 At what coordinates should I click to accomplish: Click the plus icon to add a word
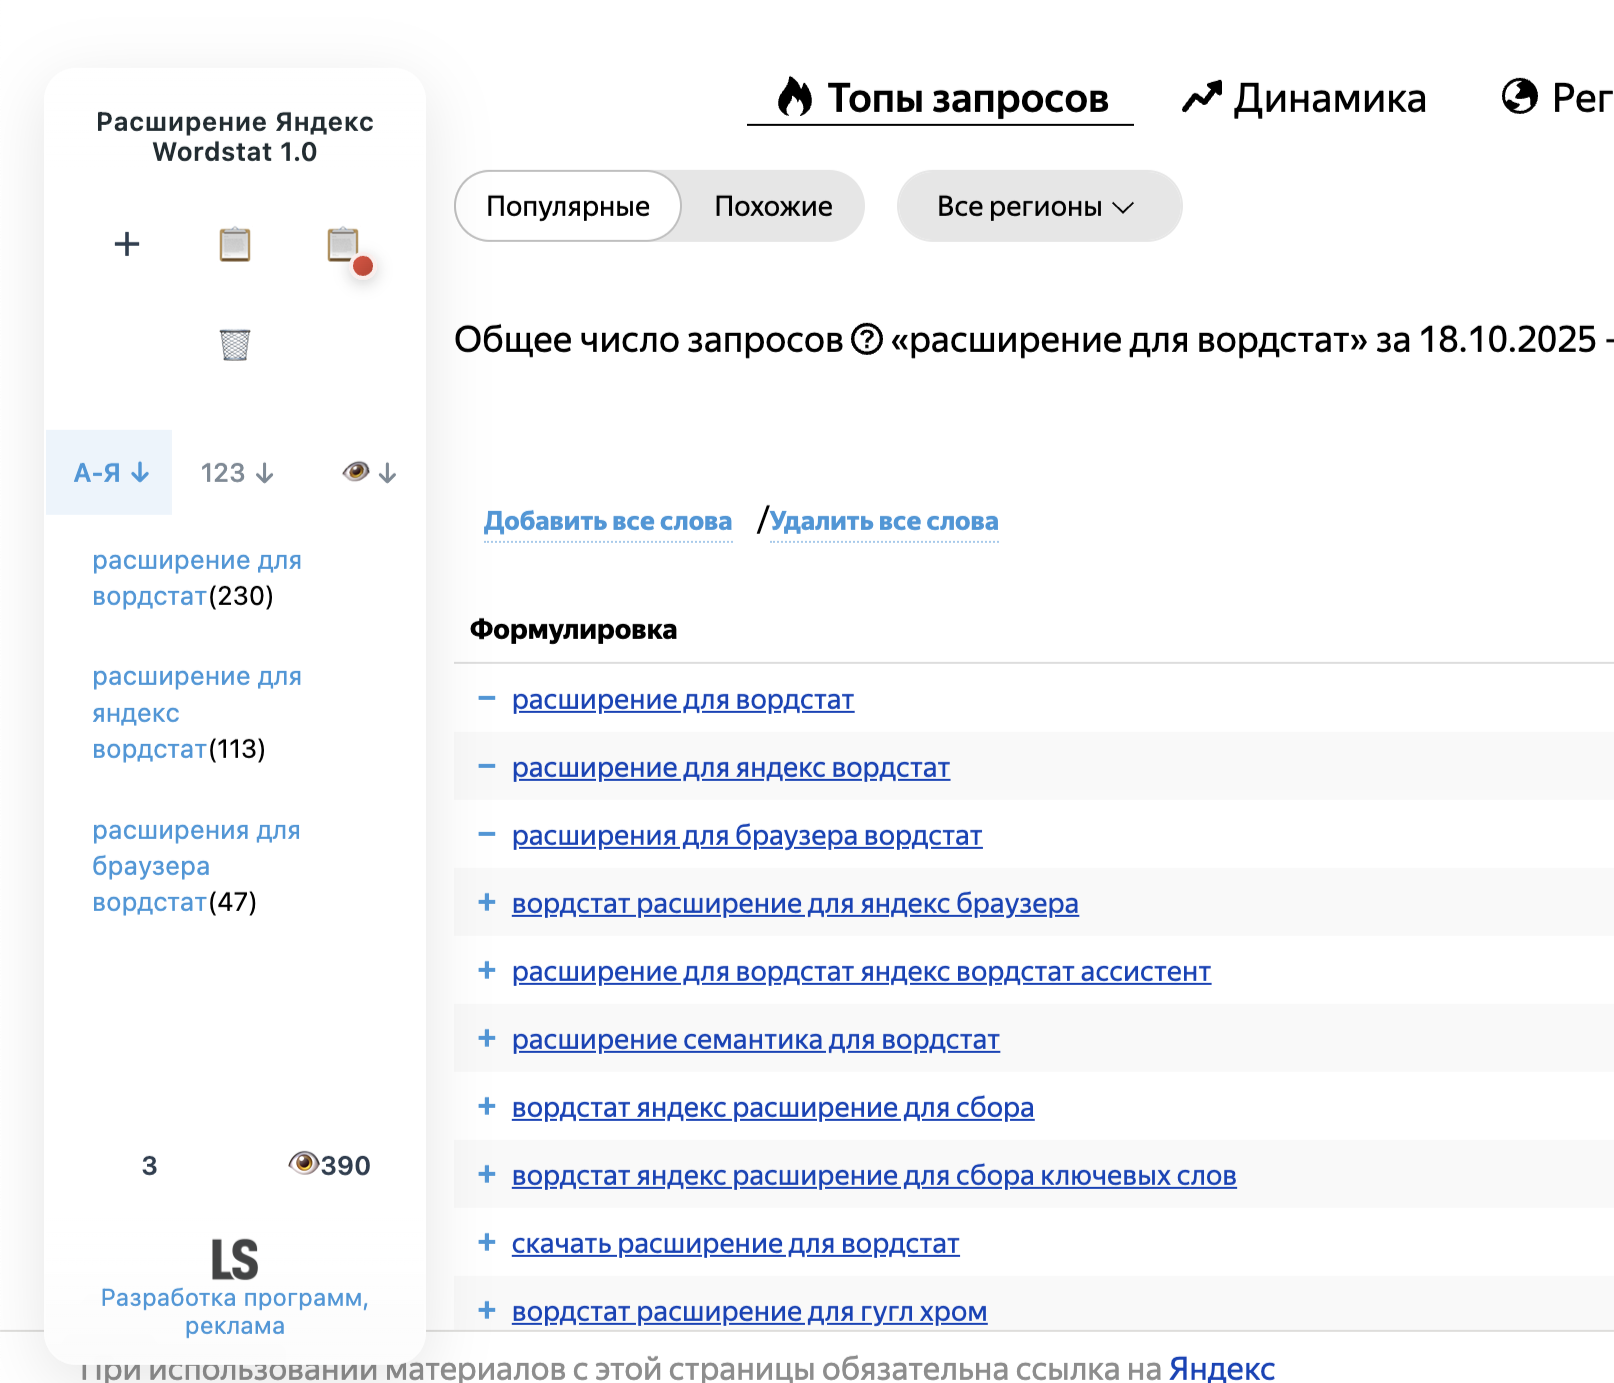click(126, 244)
